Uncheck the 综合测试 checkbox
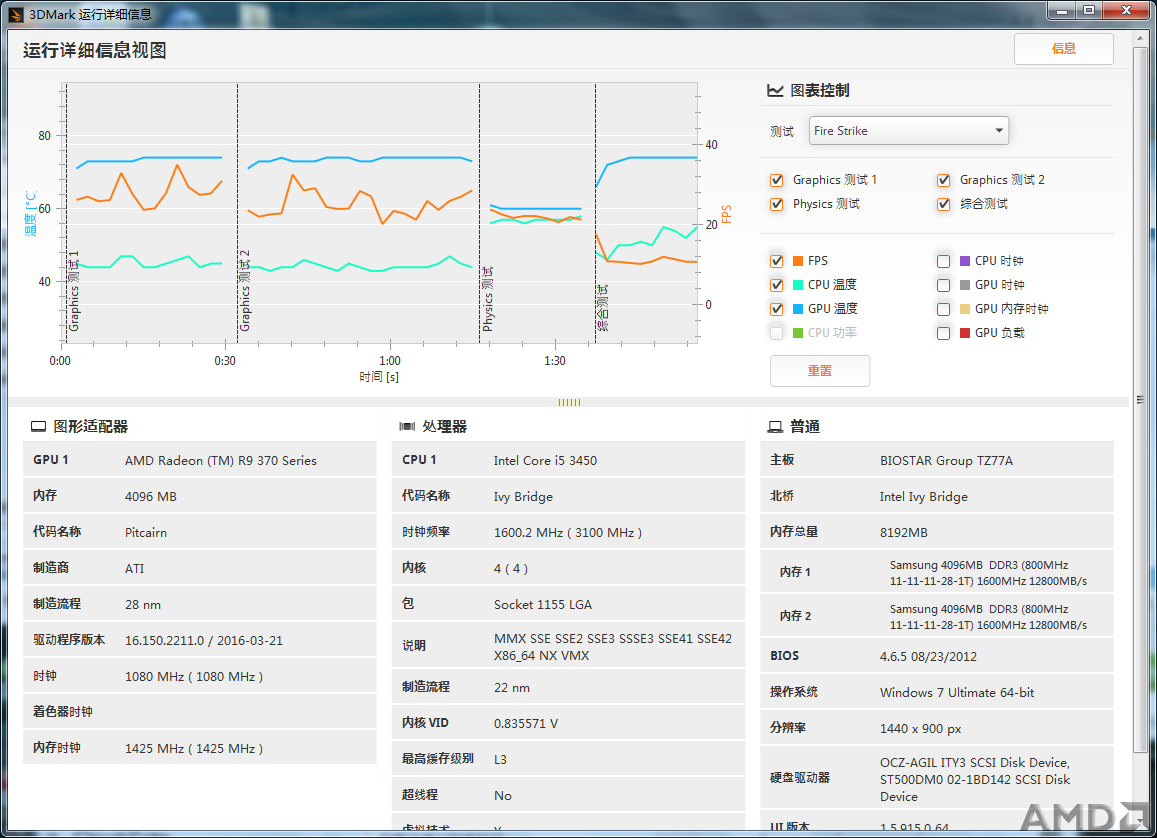1157x838 pixels. pyautogui.click(x=943, y=204)
